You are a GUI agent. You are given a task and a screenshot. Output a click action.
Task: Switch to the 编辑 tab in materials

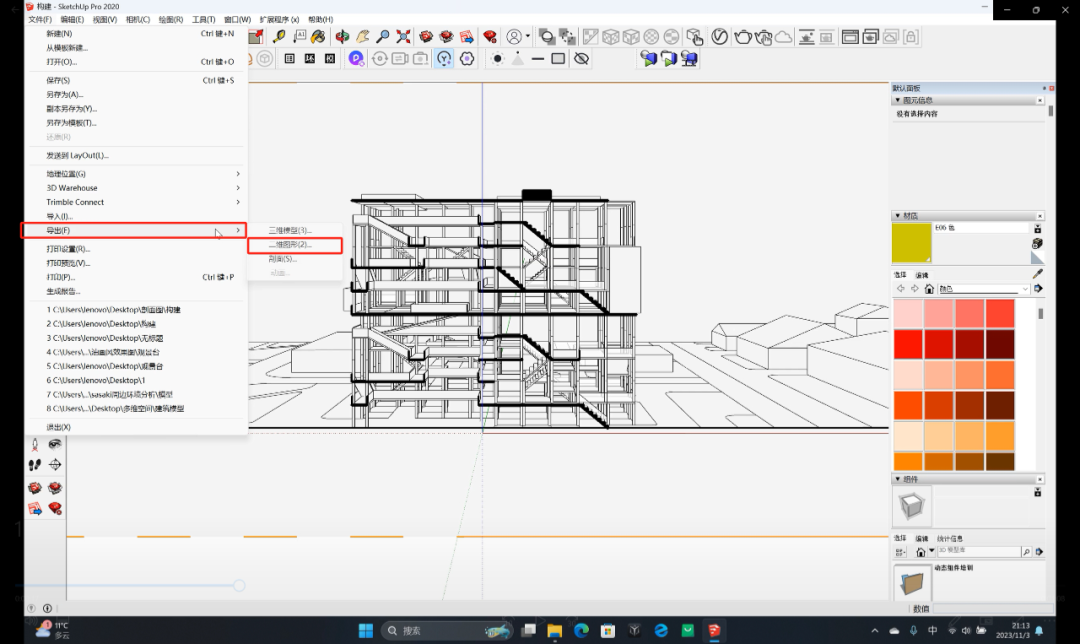point(922,275)
